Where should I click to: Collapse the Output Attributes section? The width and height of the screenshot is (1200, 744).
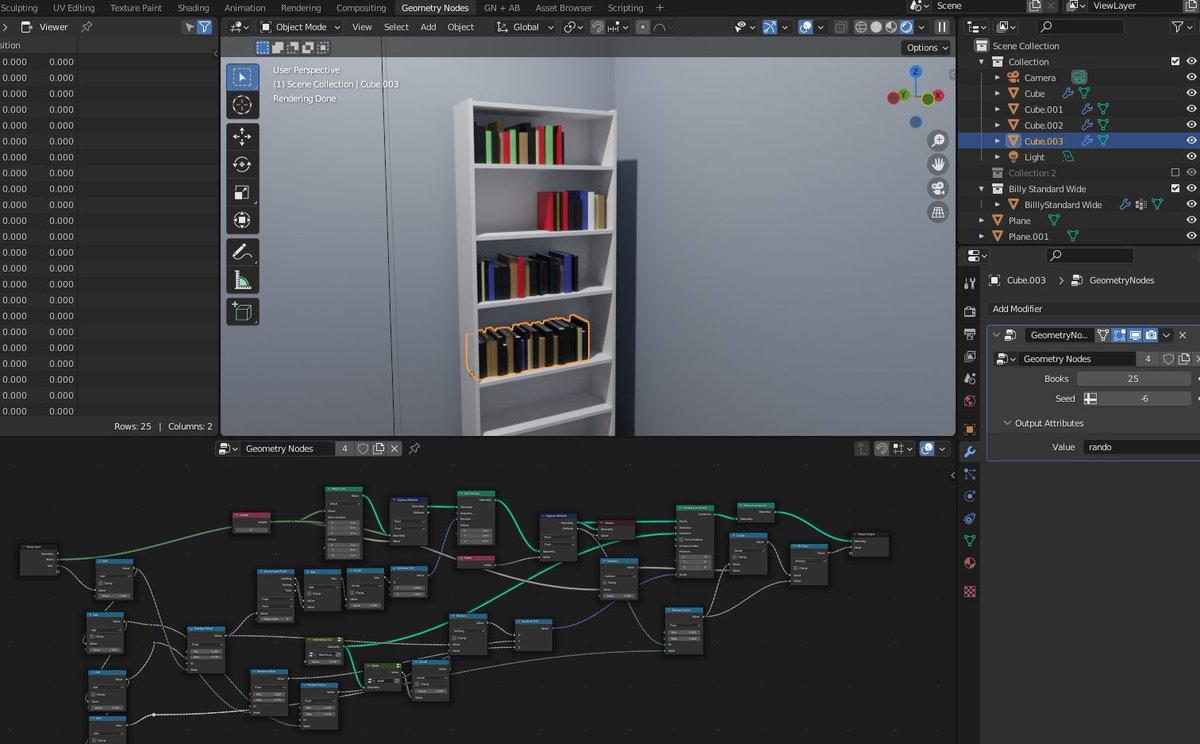[x=1007, y=423]
